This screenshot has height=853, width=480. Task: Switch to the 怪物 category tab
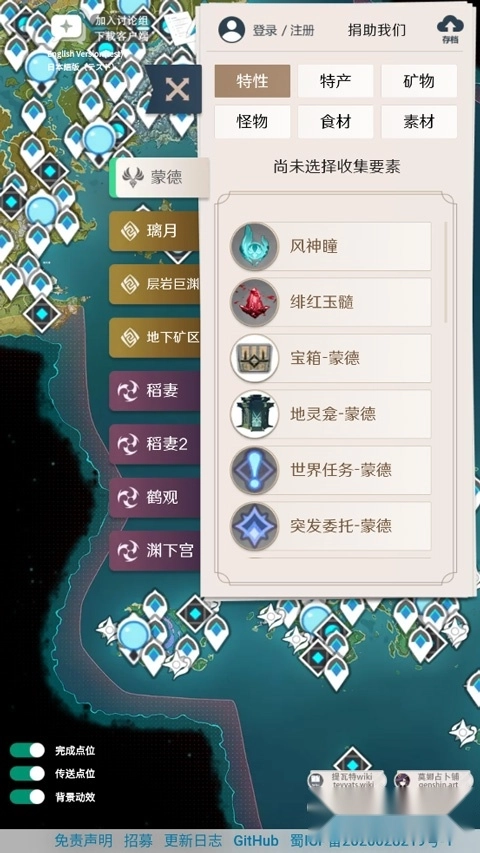[x=252, y=122]
